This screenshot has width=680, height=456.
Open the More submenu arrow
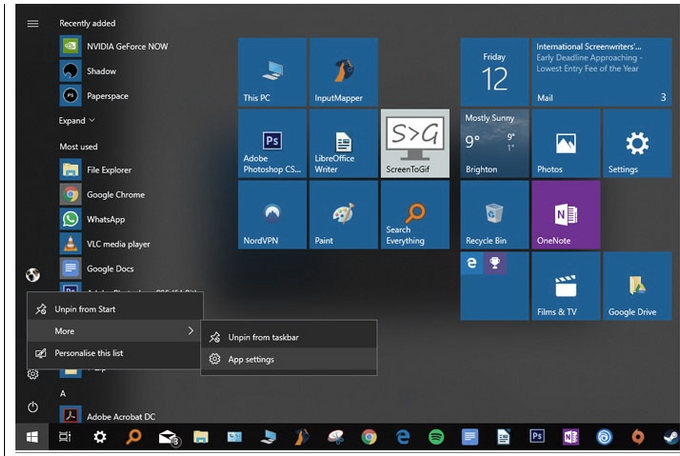(191, 331)
